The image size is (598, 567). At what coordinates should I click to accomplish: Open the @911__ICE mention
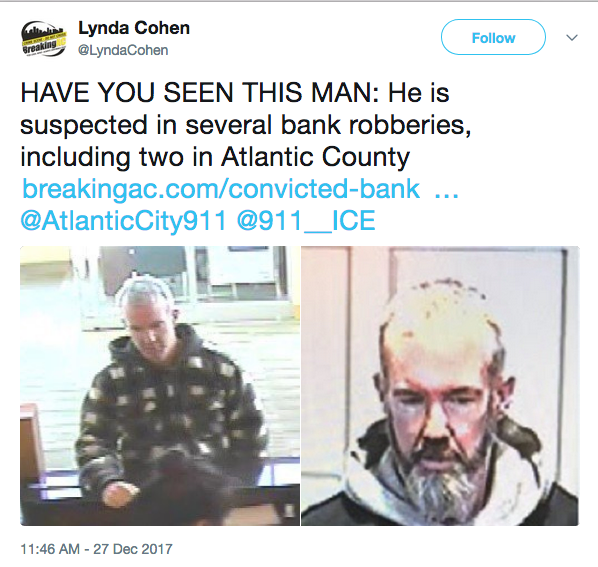pos(306,221)
